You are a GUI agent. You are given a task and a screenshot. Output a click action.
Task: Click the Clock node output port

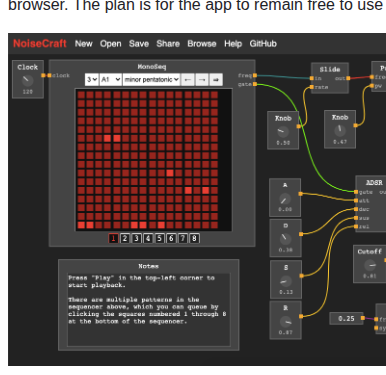pos(43,75)
